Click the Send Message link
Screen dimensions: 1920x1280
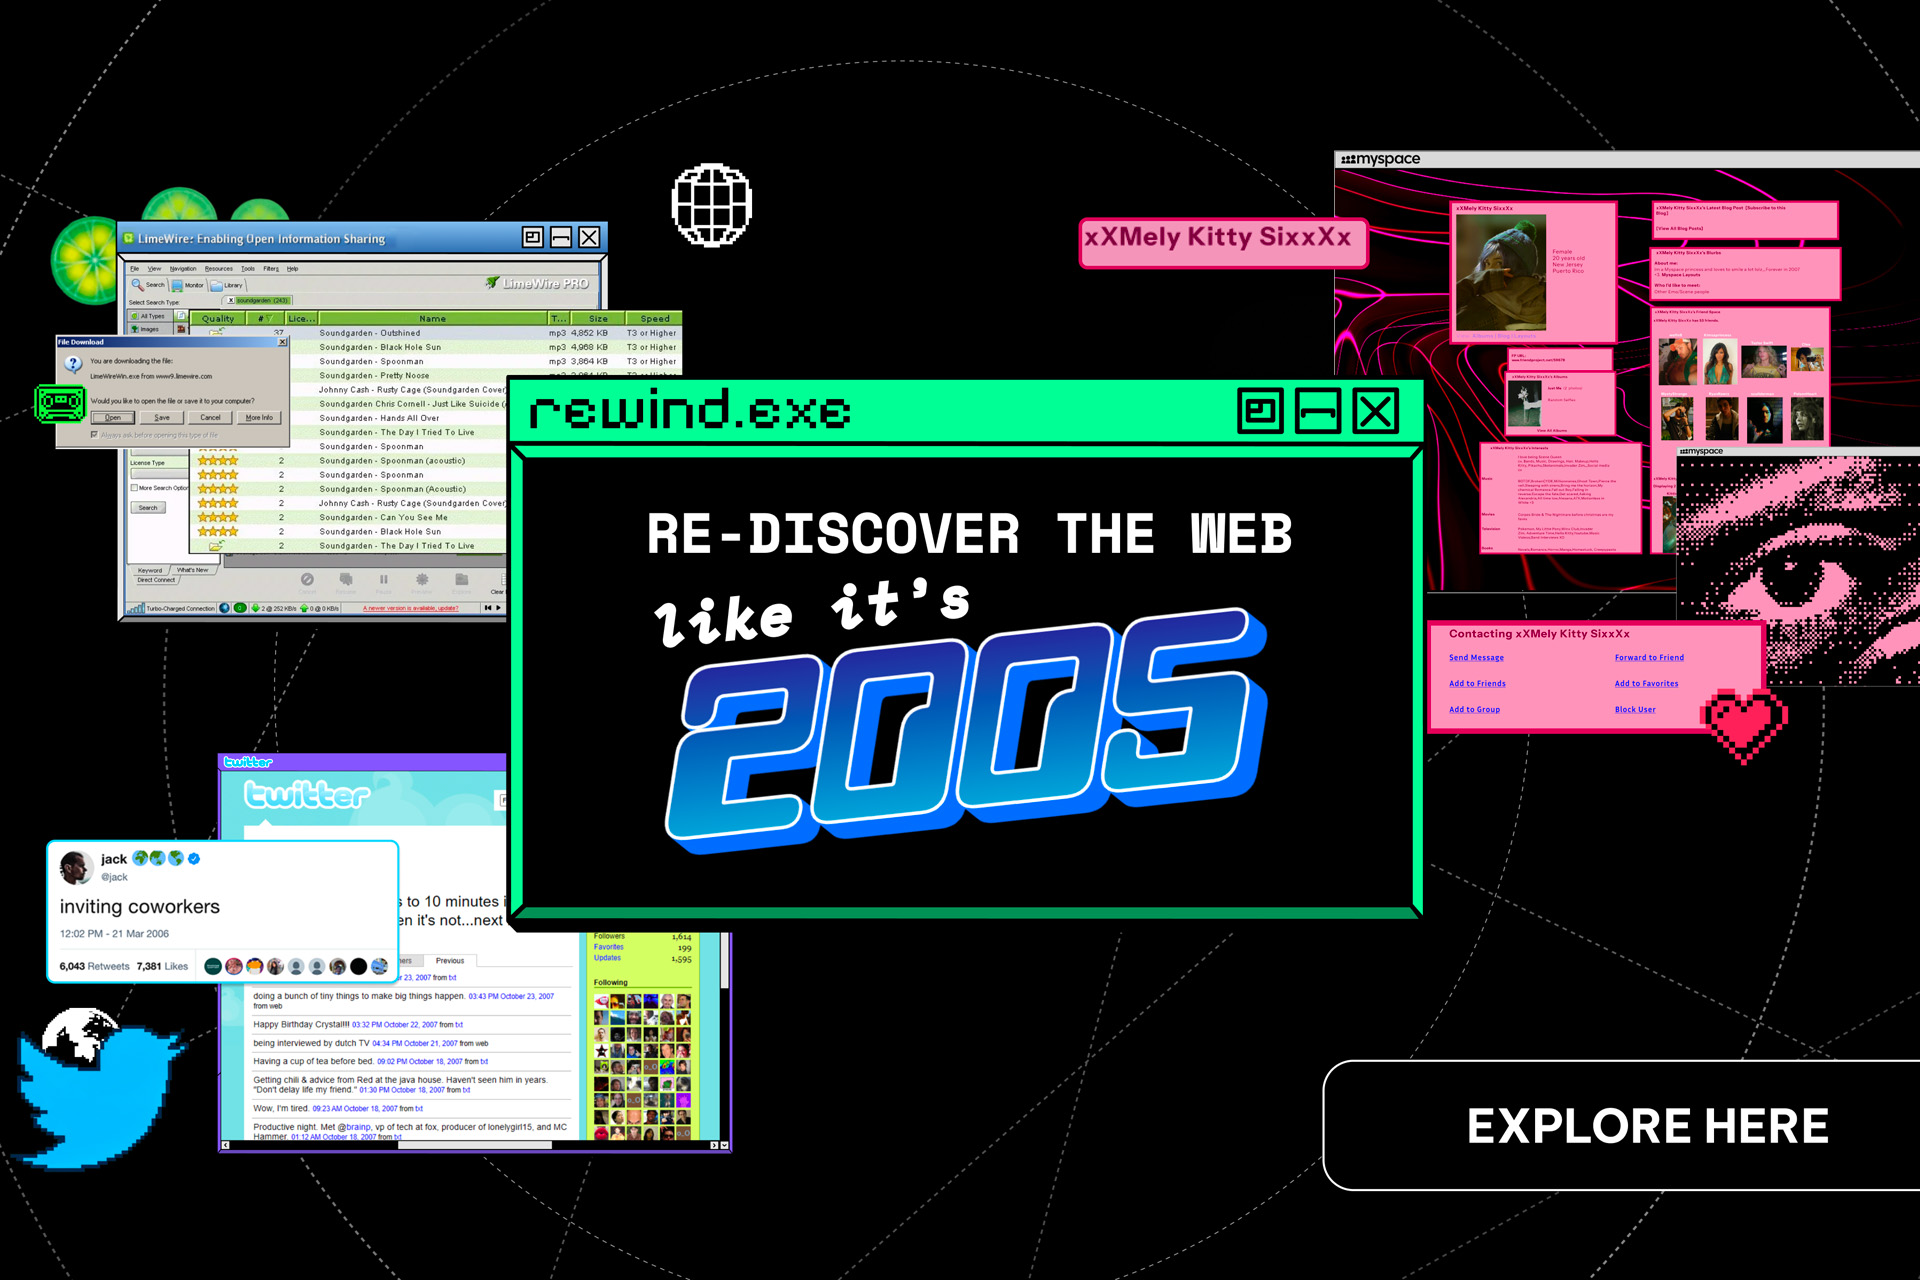[1476, 658]
